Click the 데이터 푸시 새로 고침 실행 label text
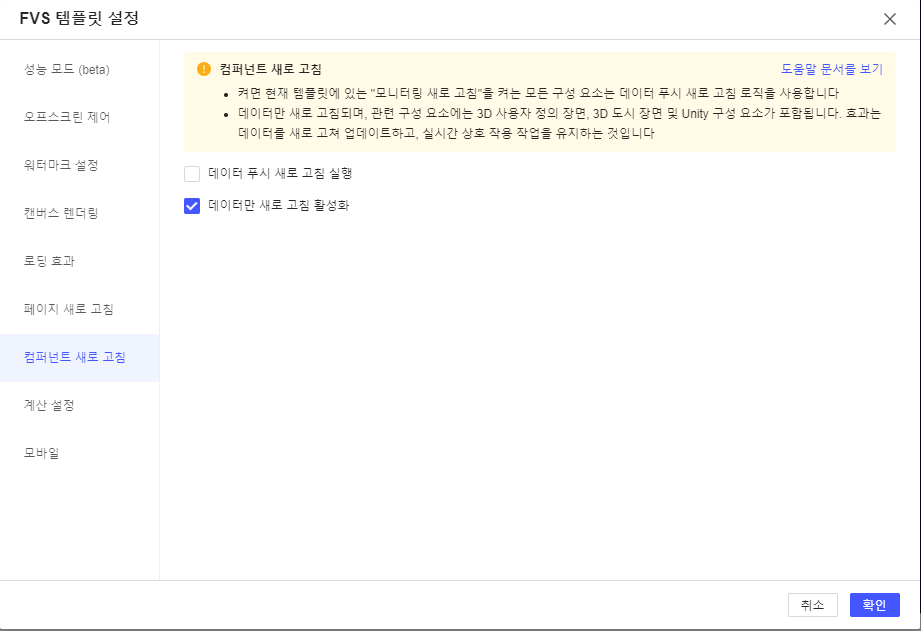 tap(280, 173)
